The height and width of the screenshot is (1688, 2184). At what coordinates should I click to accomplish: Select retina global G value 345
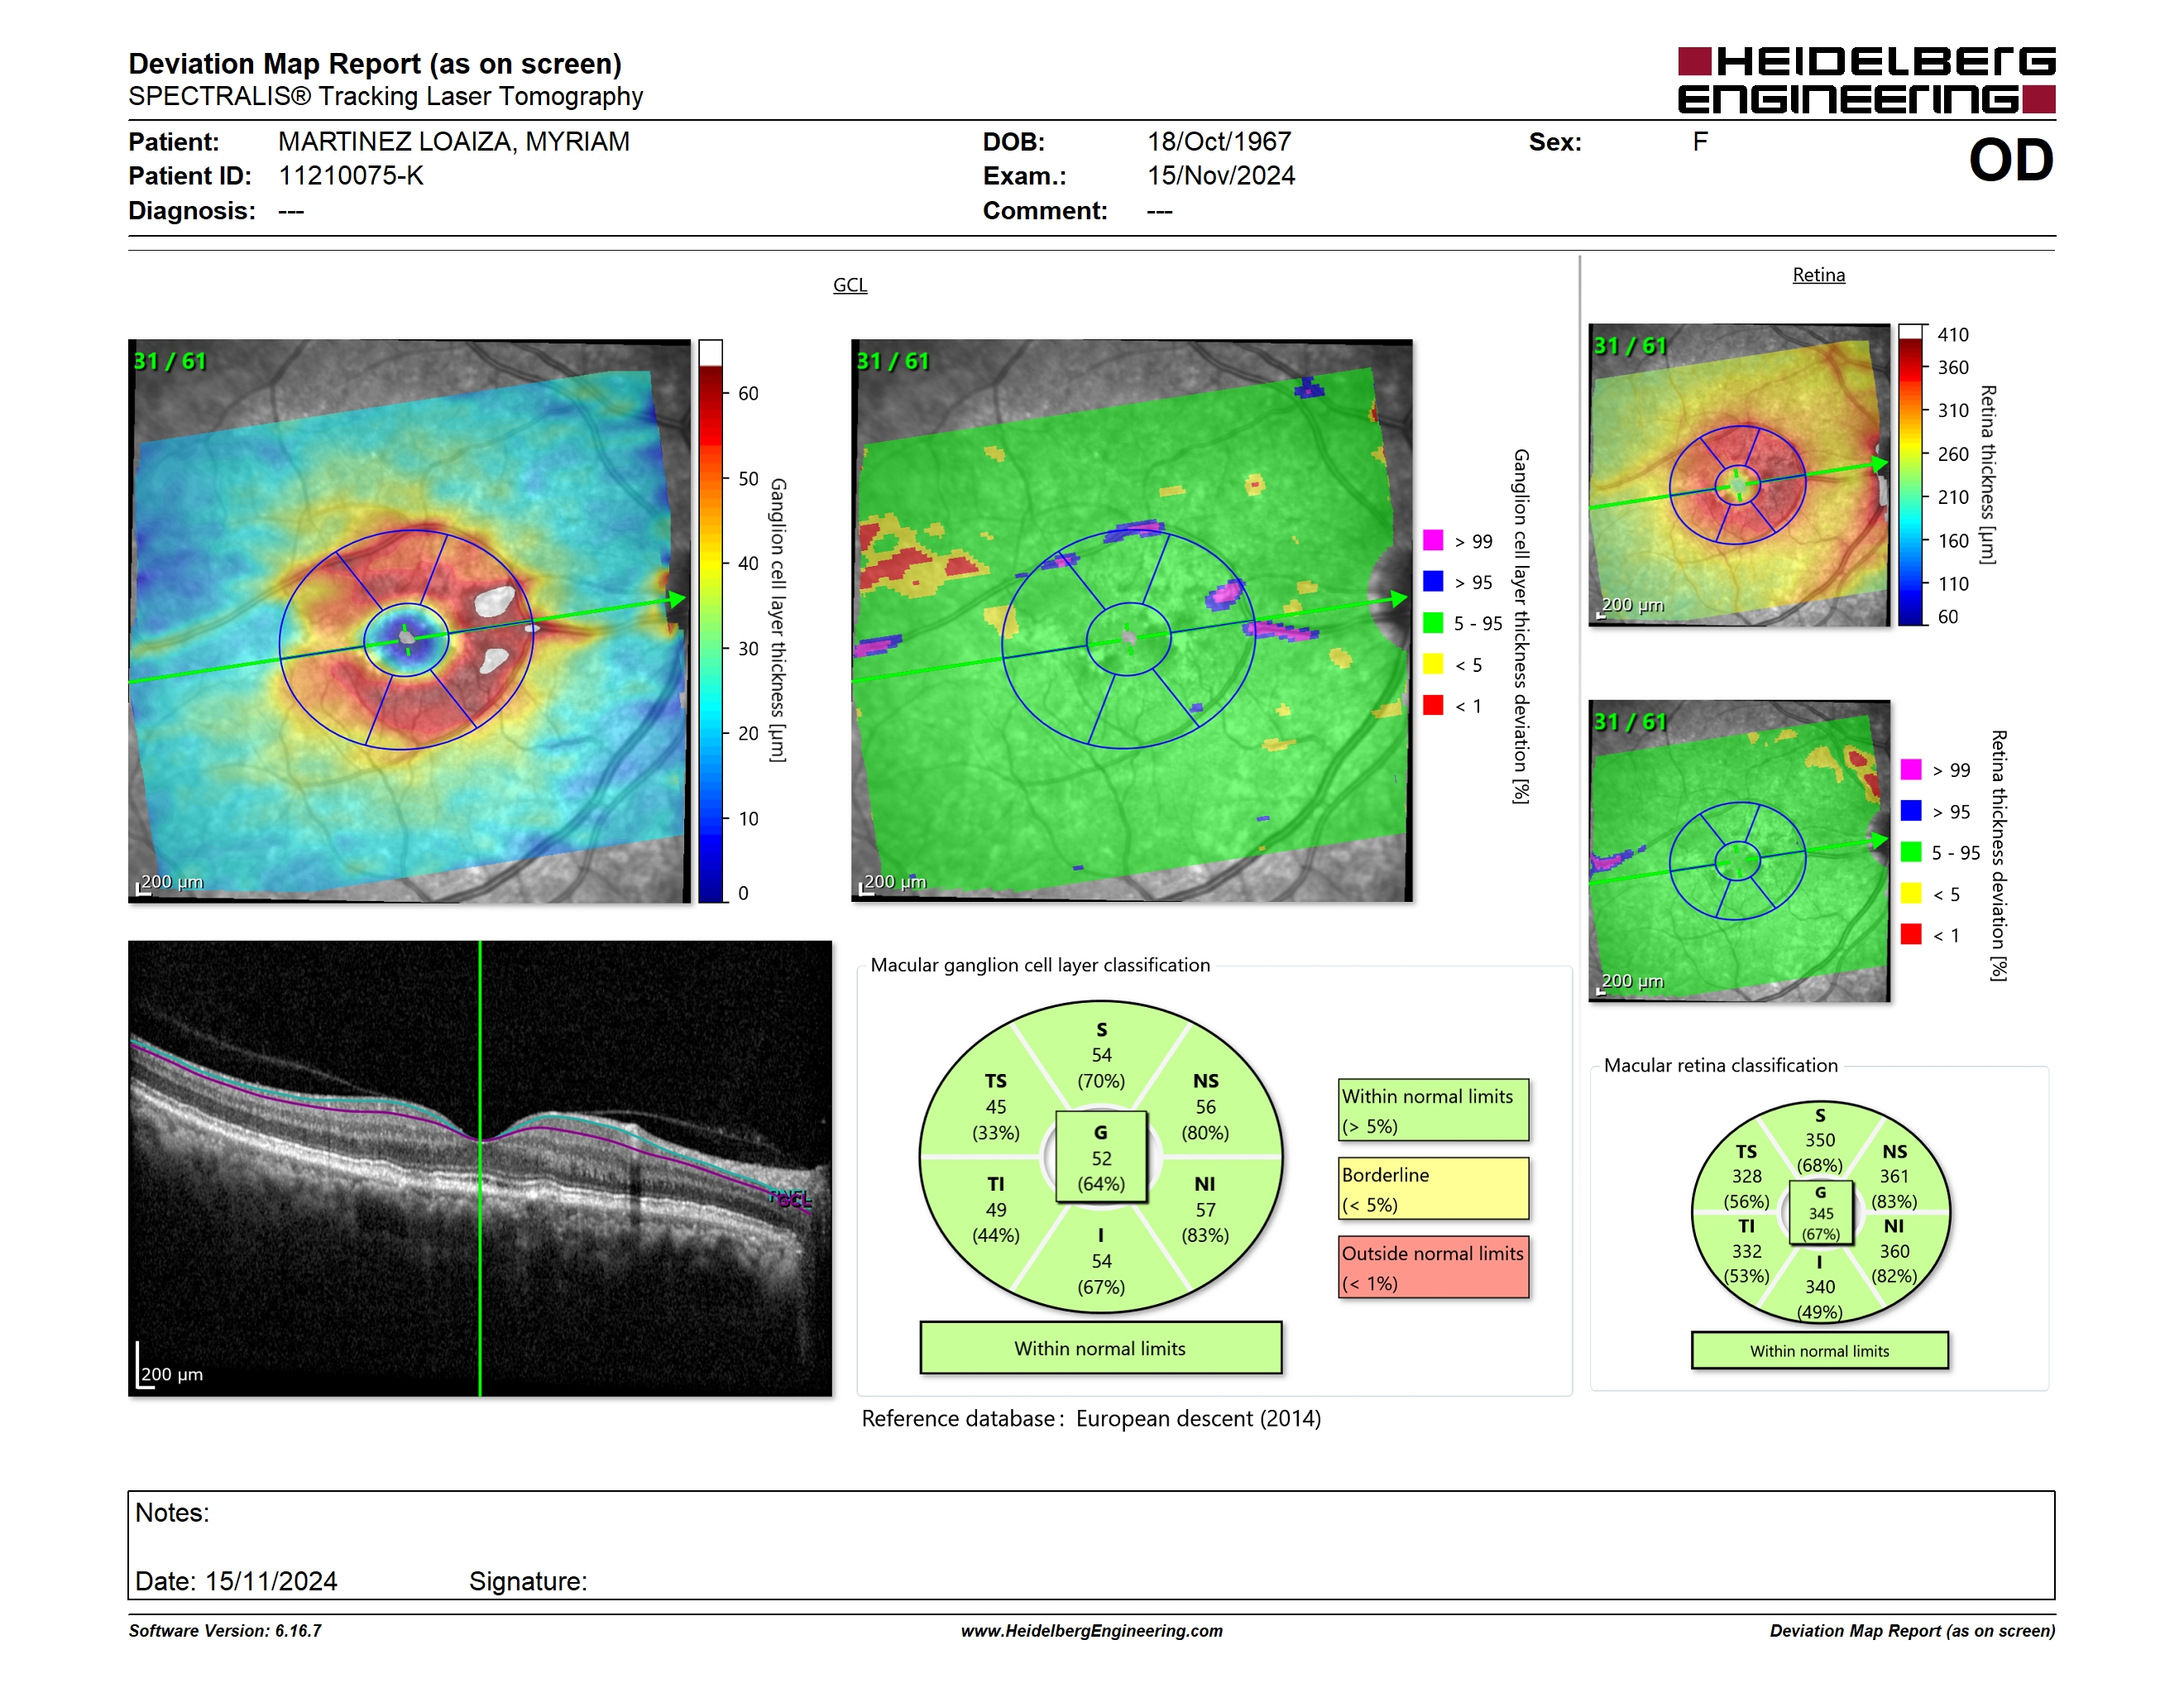[1821, 1214]
